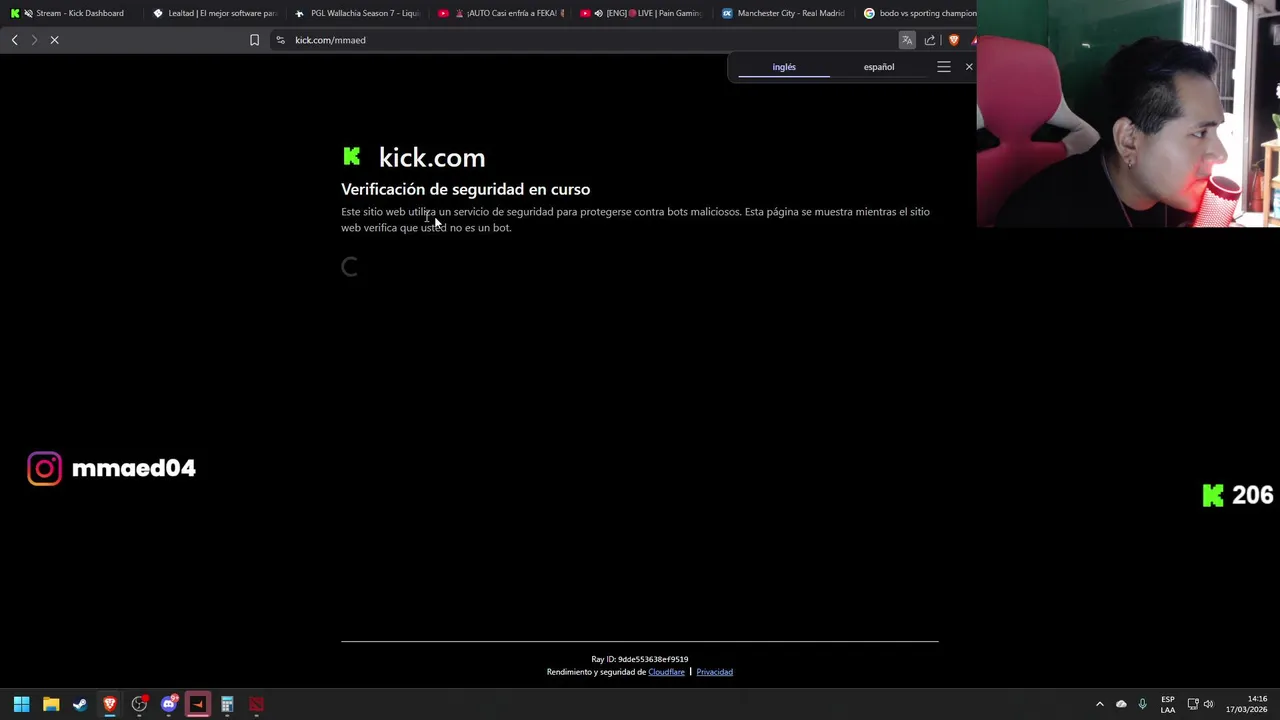
Task: Click the share icon in the address bar
Action: [x=930, y=40]
